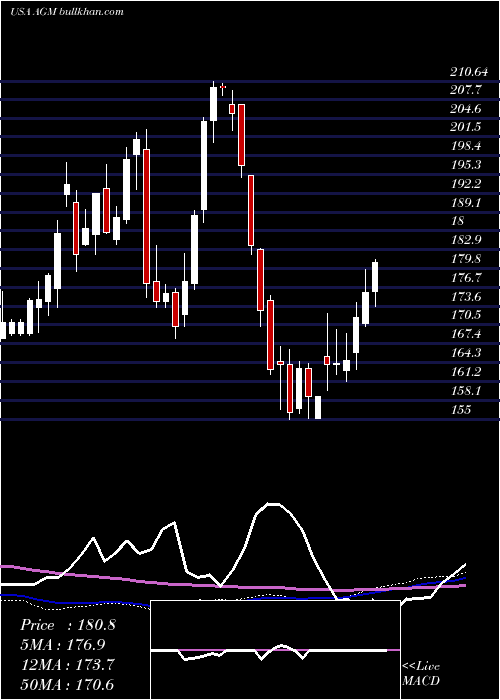Select the 164.3 price axis label
500x700 pixels.
point(466,353)
